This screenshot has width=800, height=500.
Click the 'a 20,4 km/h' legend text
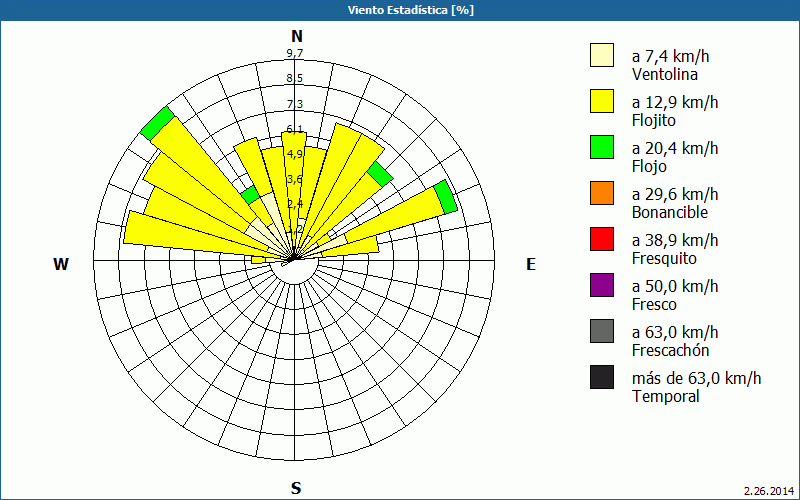pyautogui.click(x=675, y=148)
